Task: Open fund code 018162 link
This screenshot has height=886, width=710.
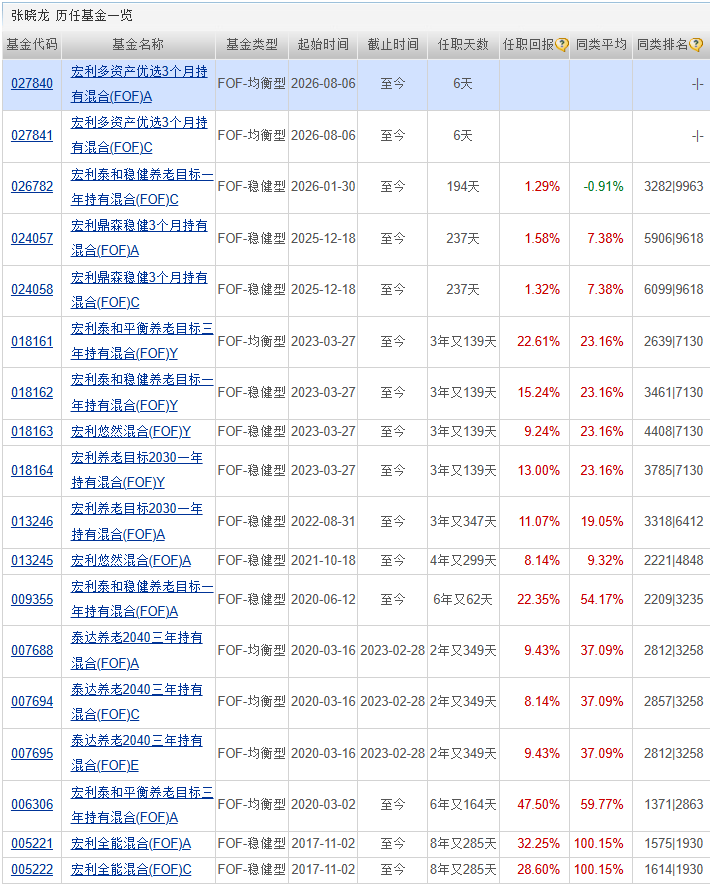Action: tap(32, 392)
